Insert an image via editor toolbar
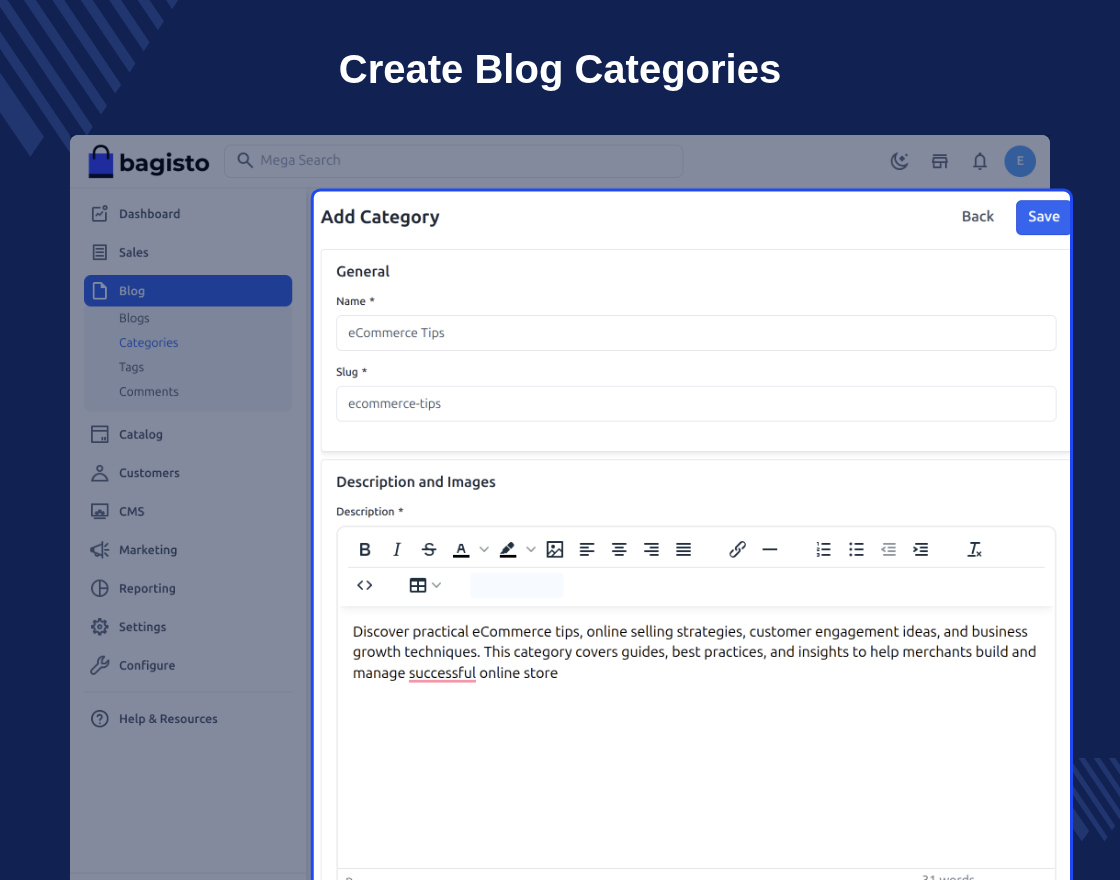This screenshot has width=1120, height=880. 554,549
